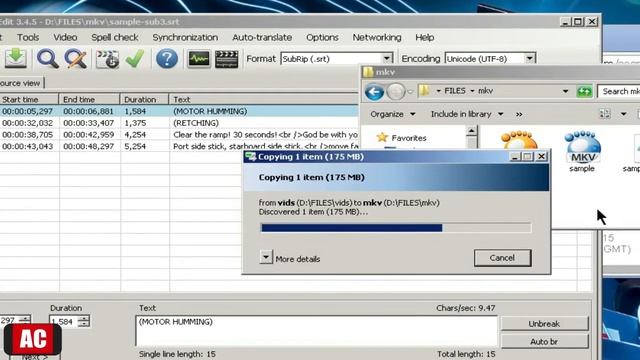Open the Networking menu
The width and height of the screenshot is (640, 360).
coord(377,38)
